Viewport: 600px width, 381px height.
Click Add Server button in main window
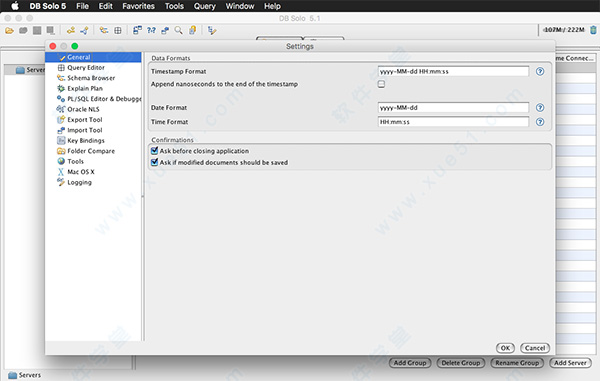pyautogui.click(x=570, y=363)
